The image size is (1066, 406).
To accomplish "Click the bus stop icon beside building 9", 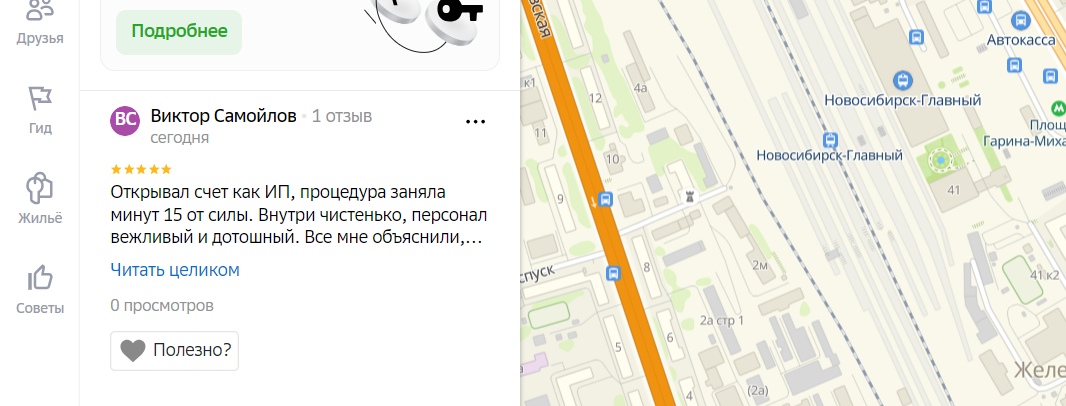I will (607, 200).
